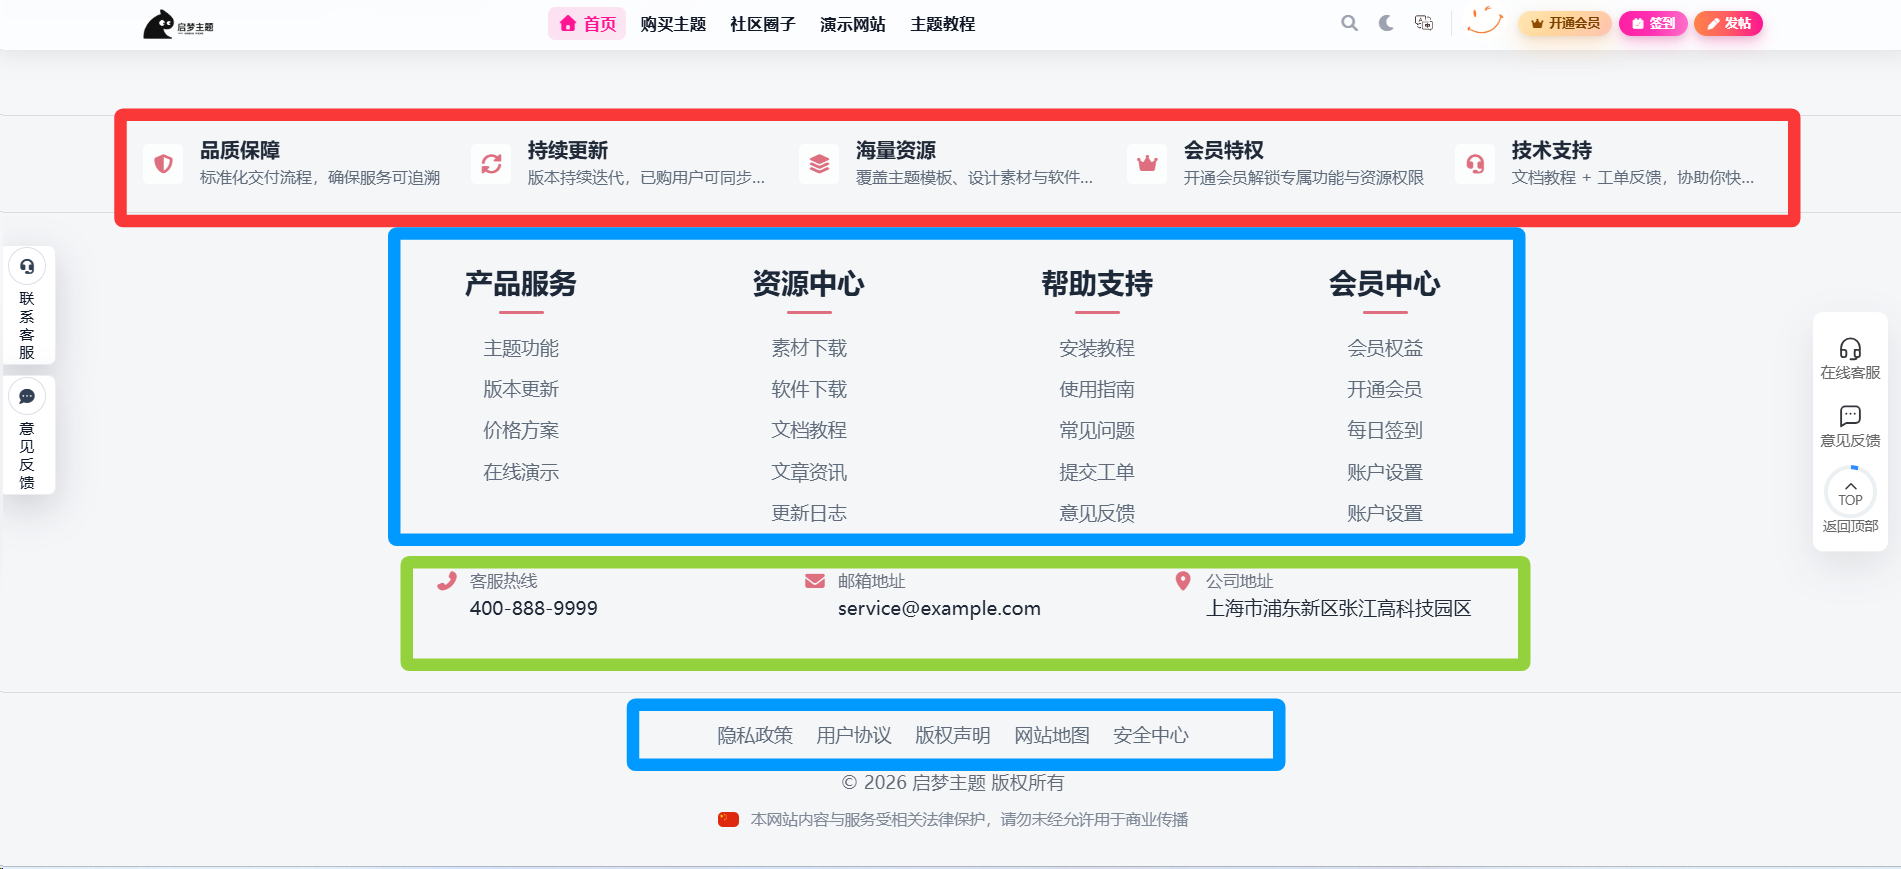Toggle dark mode with the moon icon
Image resolution: width=1901 pixels, height=869 pixels.
click(1386, 23)
